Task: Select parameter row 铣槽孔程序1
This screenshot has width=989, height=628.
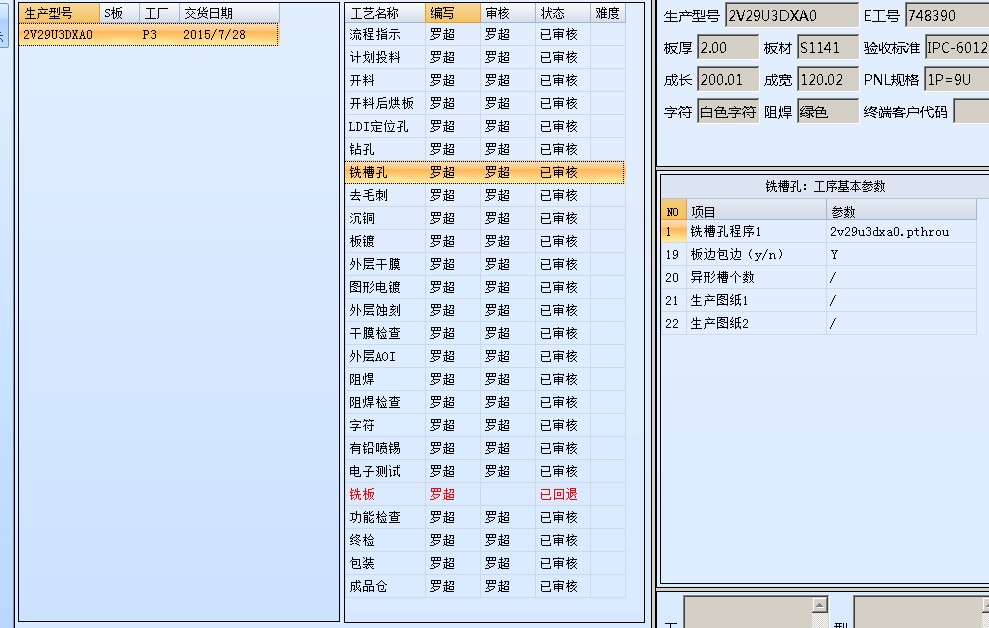Action: [819, 232]
